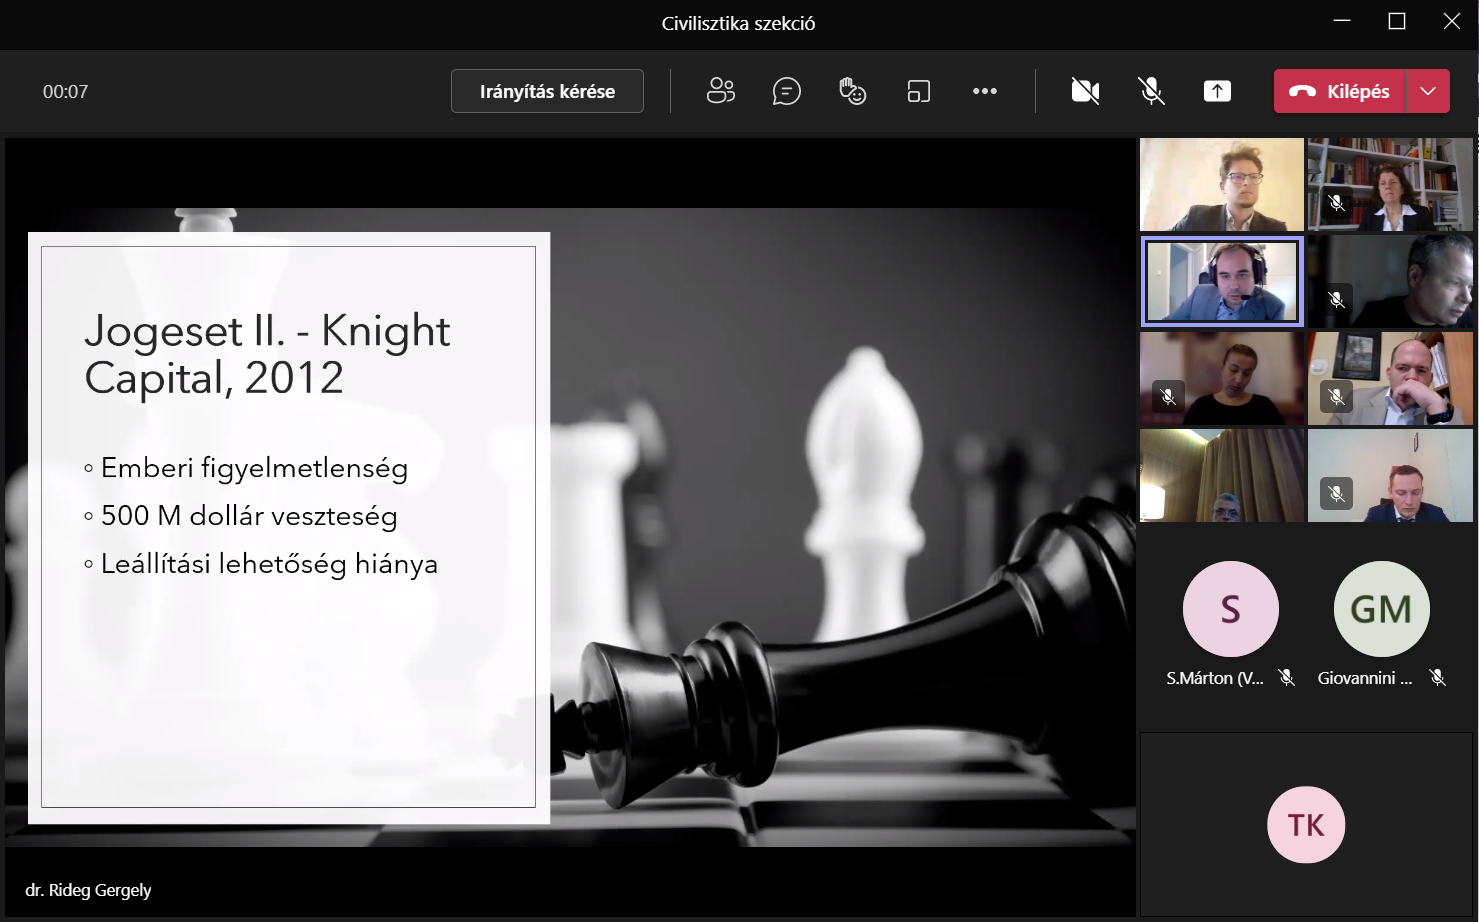The width and height of the screenshot is (1479, 922).
Task: Show the participants list
Action: (x=720, y=91)
